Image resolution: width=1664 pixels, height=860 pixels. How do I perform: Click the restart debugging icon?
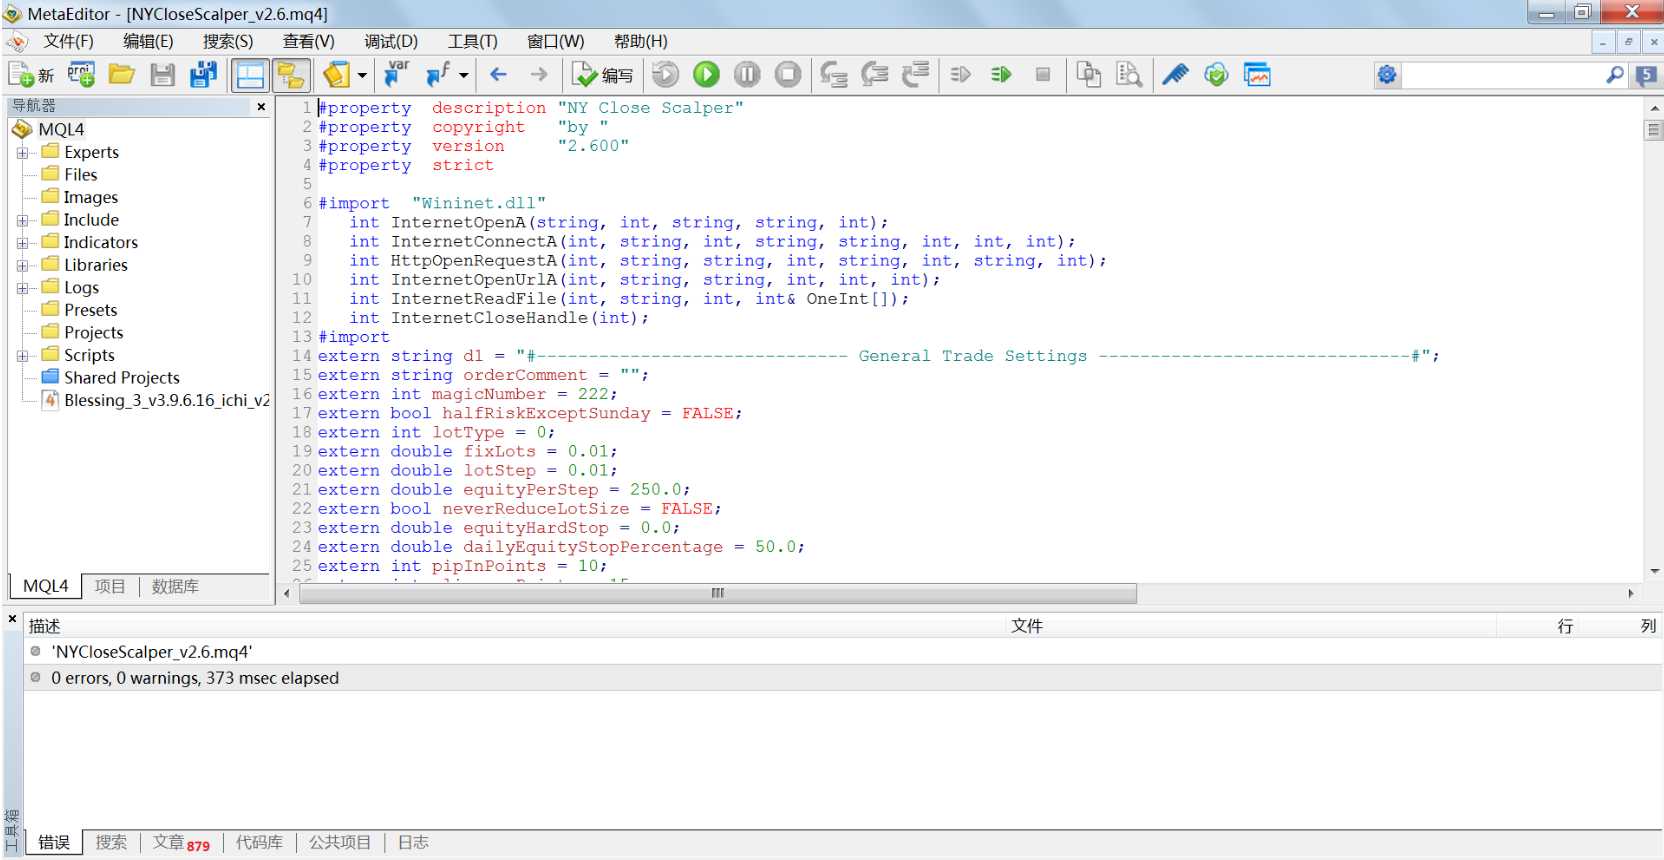(x=665, y=75)
